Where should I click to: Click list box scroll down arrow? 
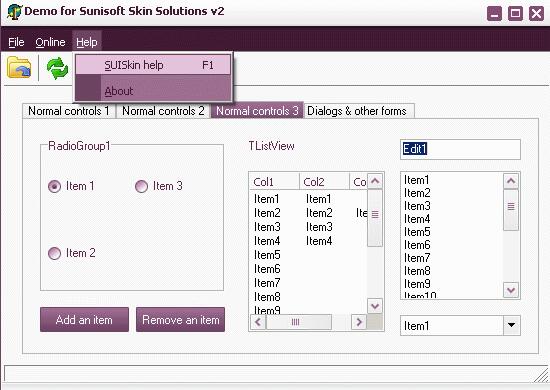tap(511, 290)
